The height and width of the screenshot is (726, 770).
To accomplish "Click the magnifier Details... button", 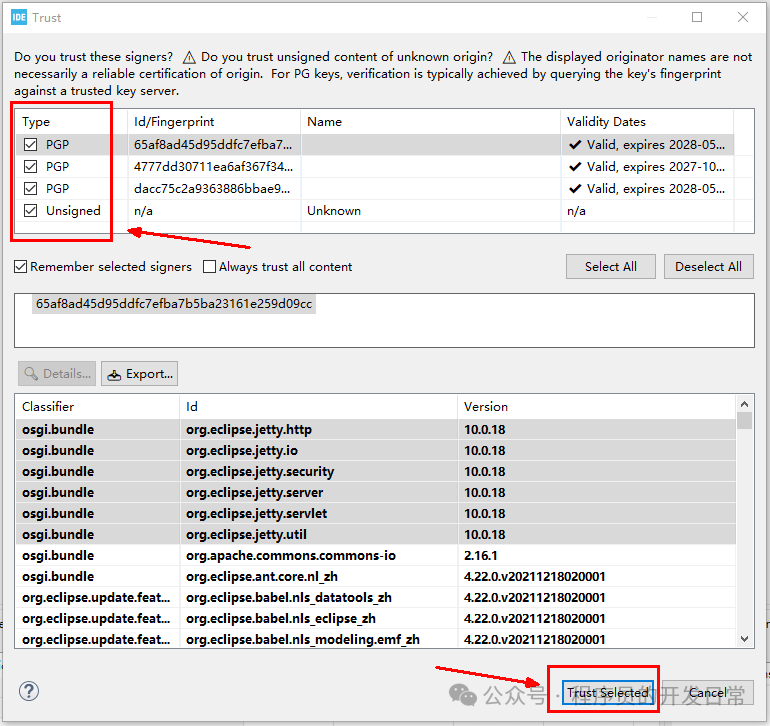I will pyautogui.click(x=57, y=374).
